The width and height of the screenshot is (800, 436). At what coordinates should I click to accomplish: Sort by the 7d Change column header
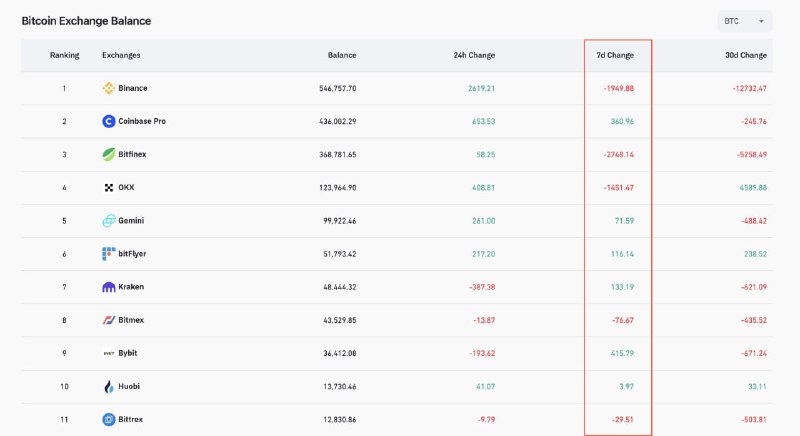point(615,55)
